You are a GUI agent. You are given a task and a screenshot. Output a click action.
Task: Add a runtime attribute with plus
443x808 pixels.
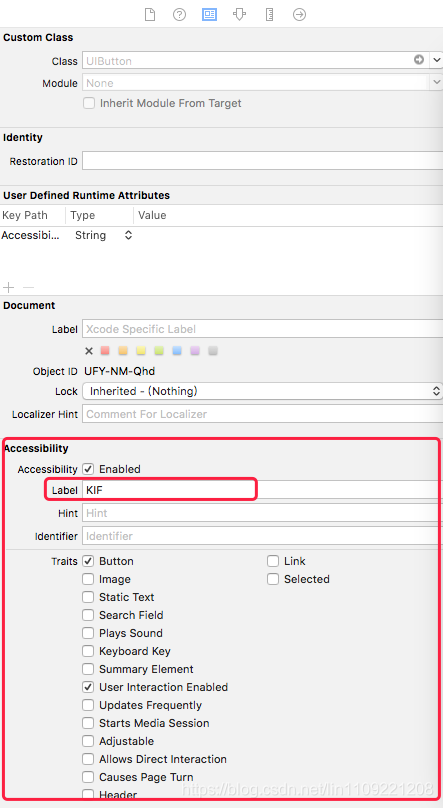(9, 287)
